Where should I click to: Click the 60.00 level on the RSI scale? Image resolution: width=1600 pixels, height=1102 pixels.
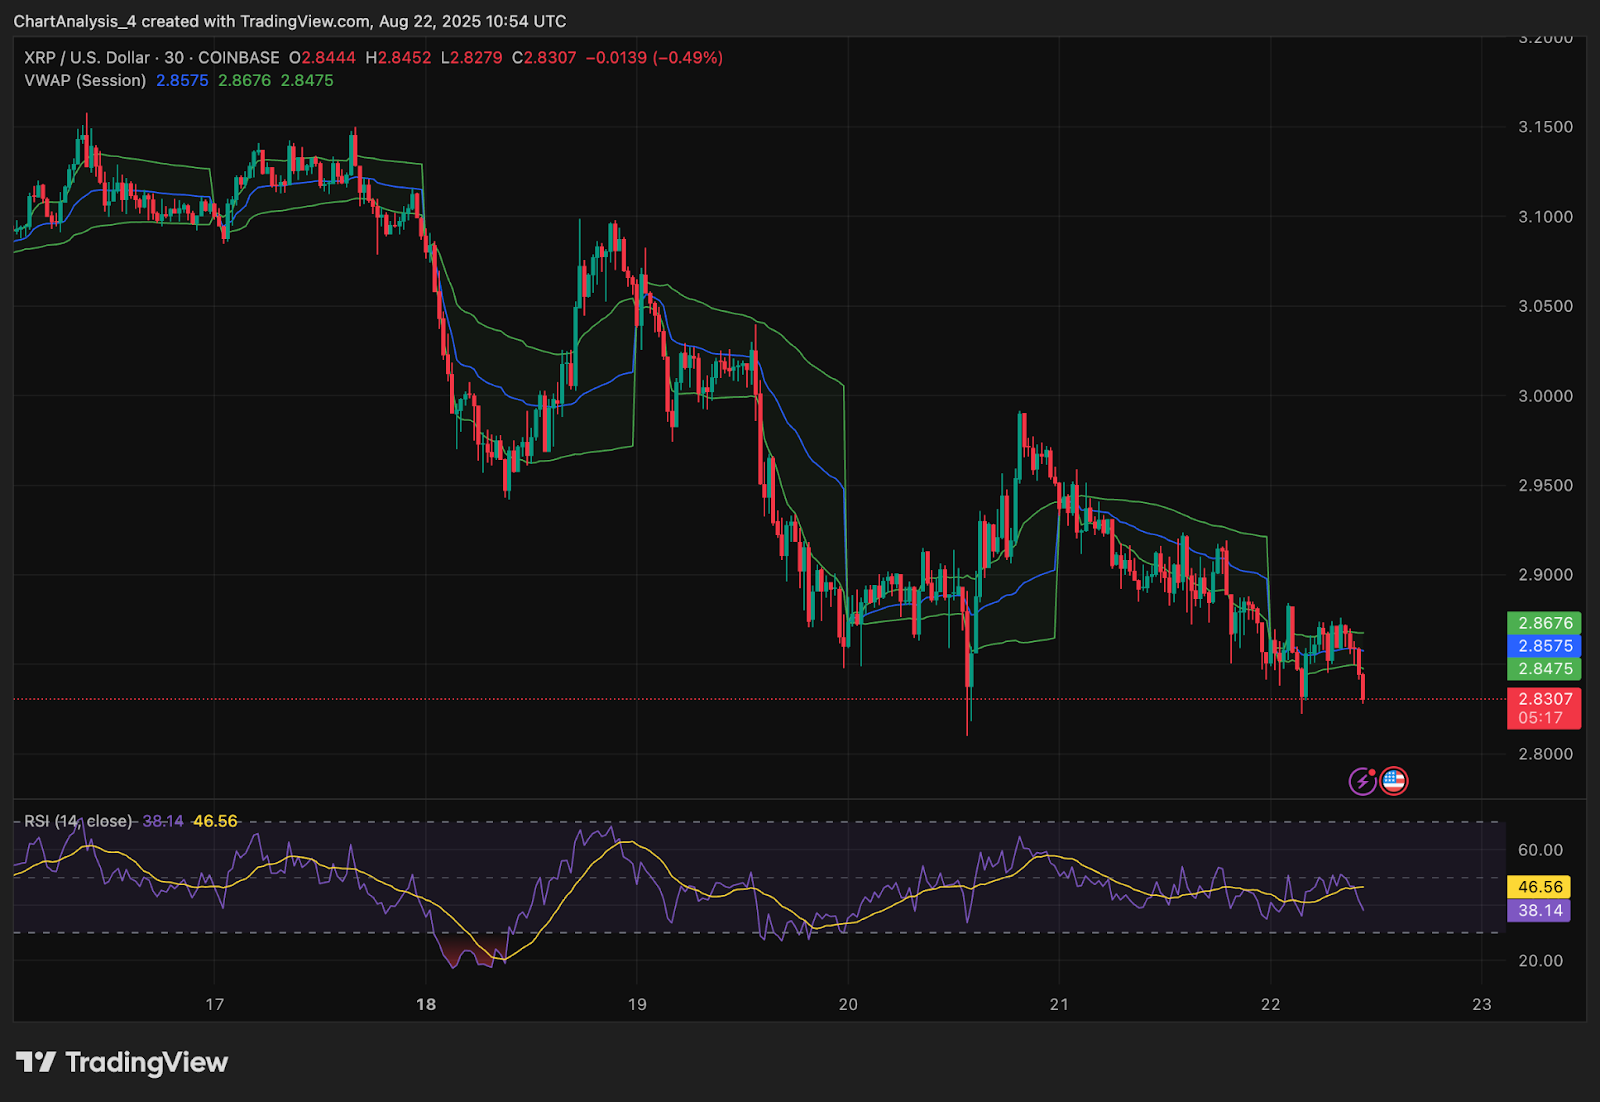tap(1540, 850)
